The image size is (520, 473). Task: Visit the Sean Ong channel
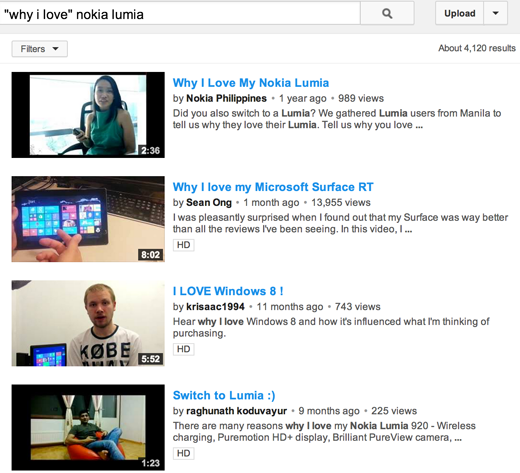click(209, 202)
